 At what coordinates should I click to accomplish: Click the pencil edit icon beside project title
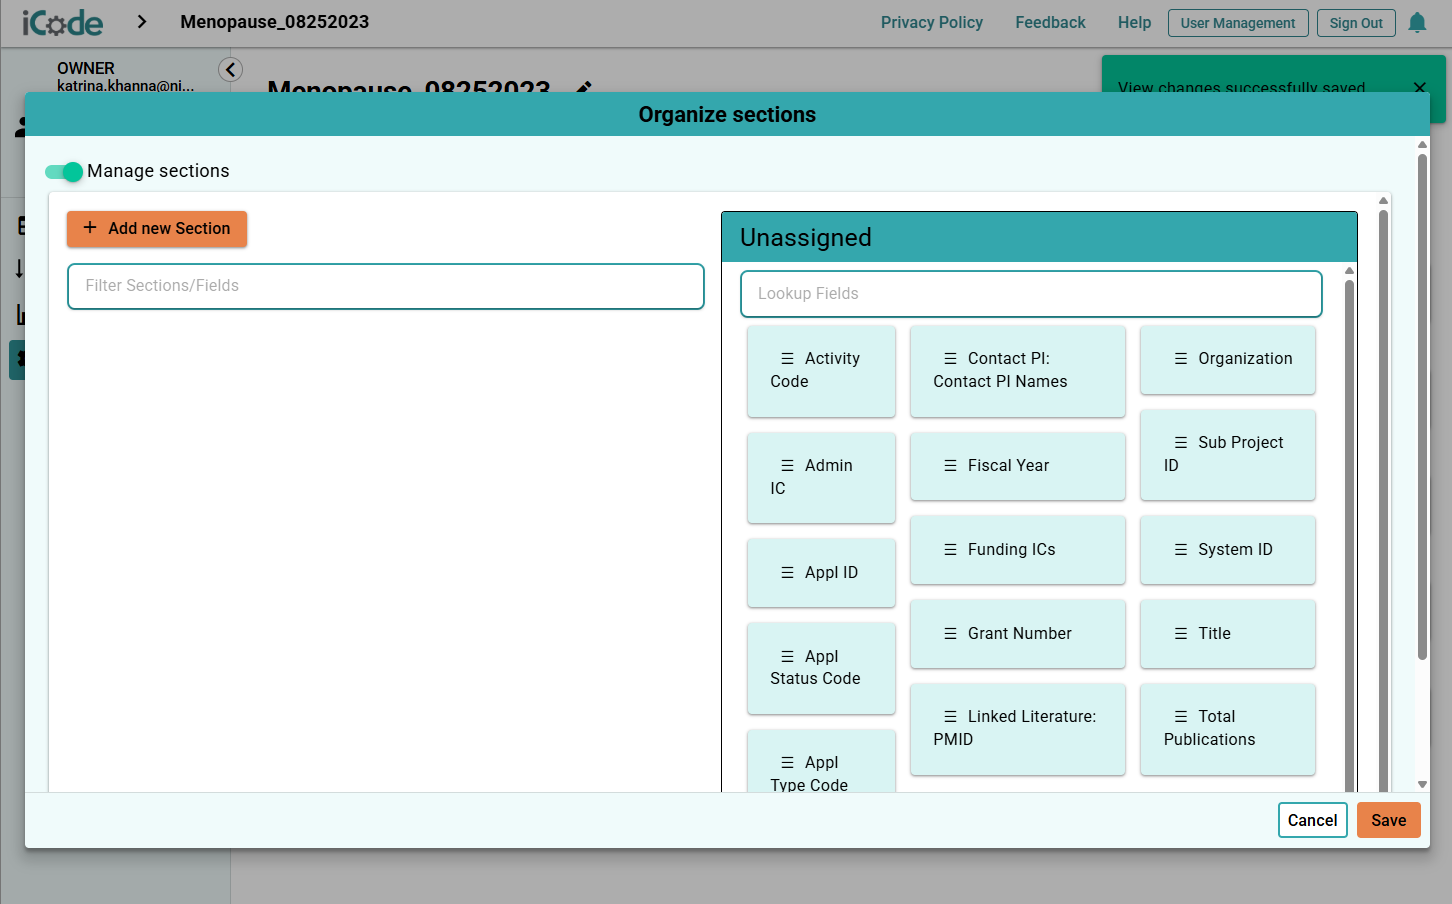[x=584, y=88]
